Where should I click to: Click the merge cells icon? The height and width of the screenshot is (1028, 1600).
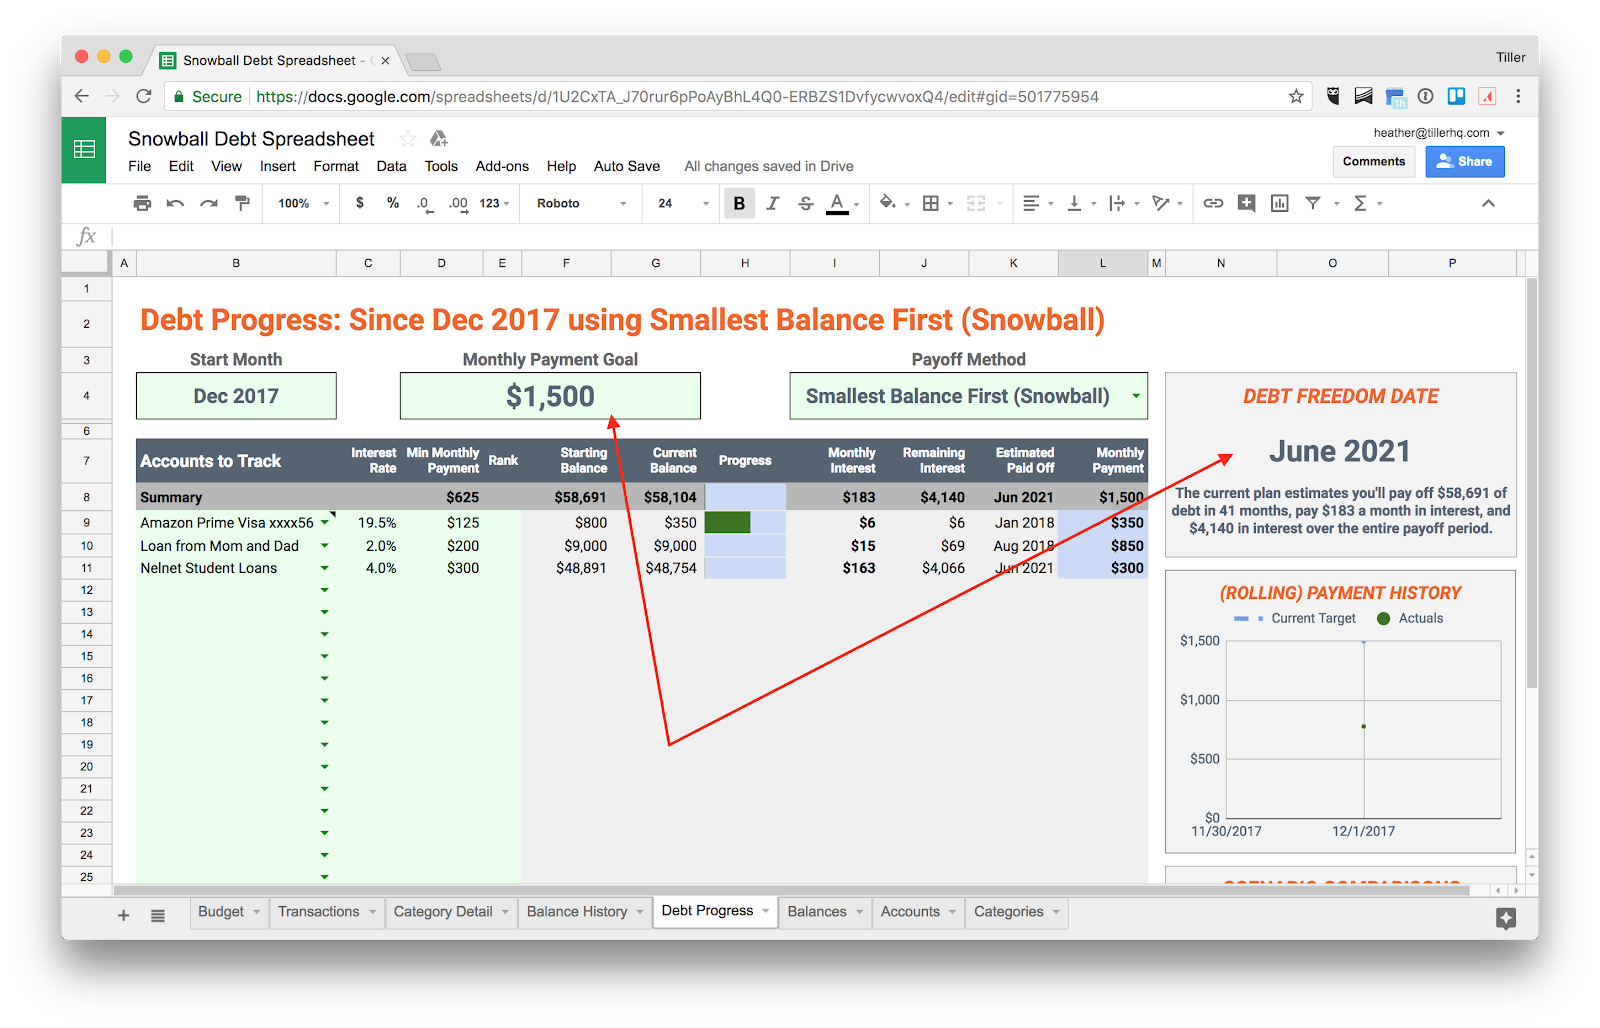[976, 203]
